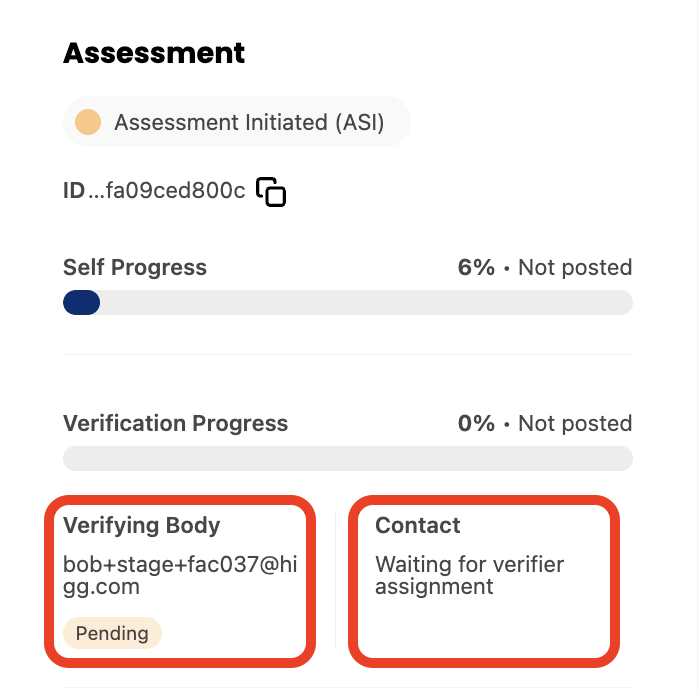Select the Assessment Initiated (ASI) status pill

pos(237,122)
